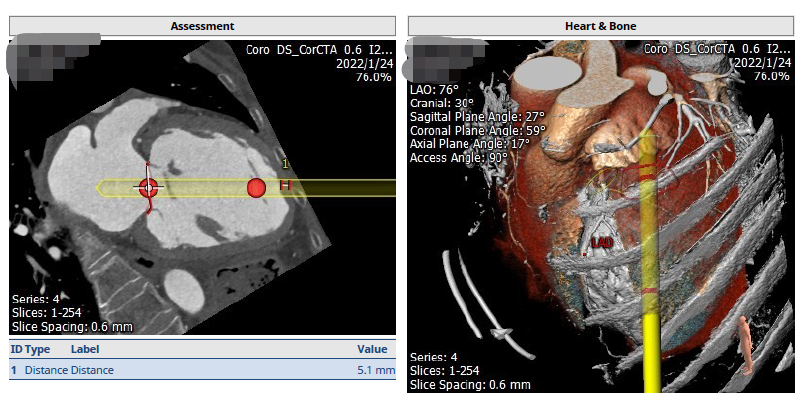807x411 pixels.
Task: Click the Label column header
Action: point(87,349)
